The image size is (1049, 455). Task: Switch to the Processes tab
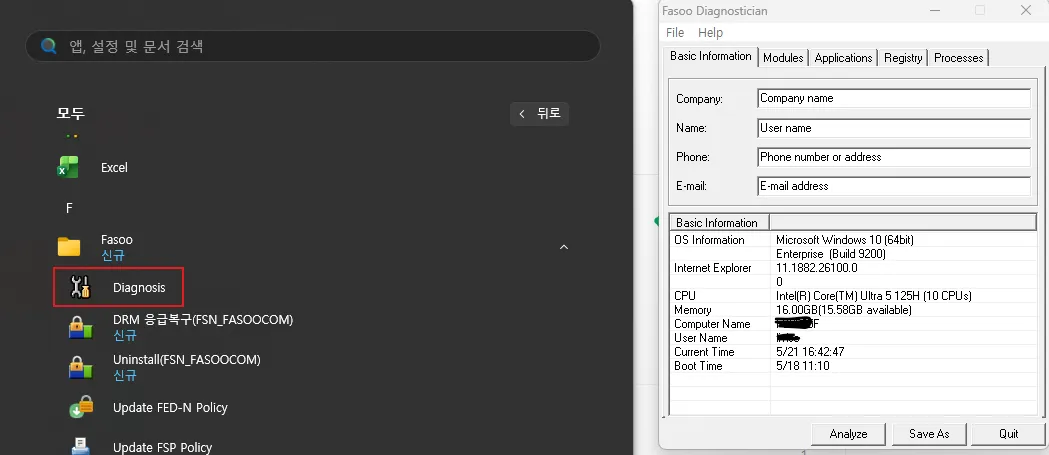coord(959,58)
